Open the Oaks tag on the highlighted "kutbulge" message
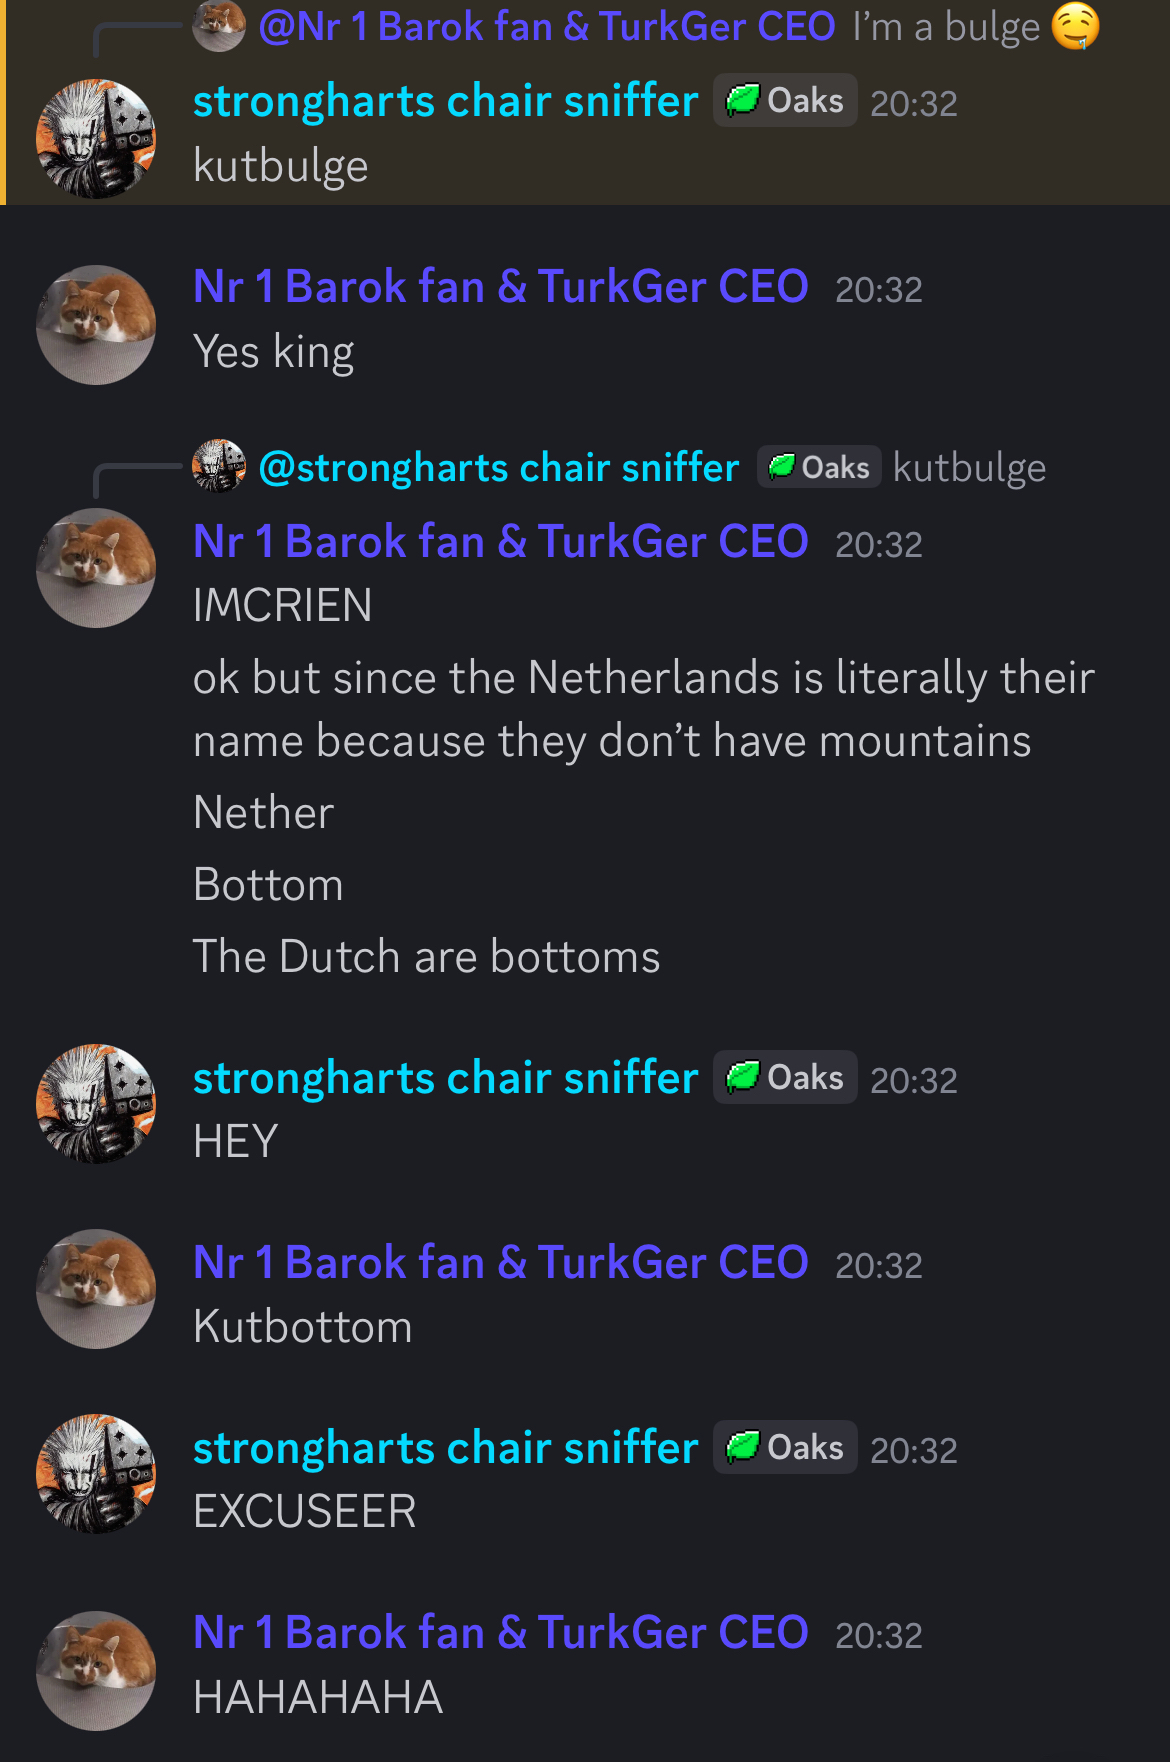Viewport: 1170px width, 1762px height. pyautogui.click(x=785, y=101)
